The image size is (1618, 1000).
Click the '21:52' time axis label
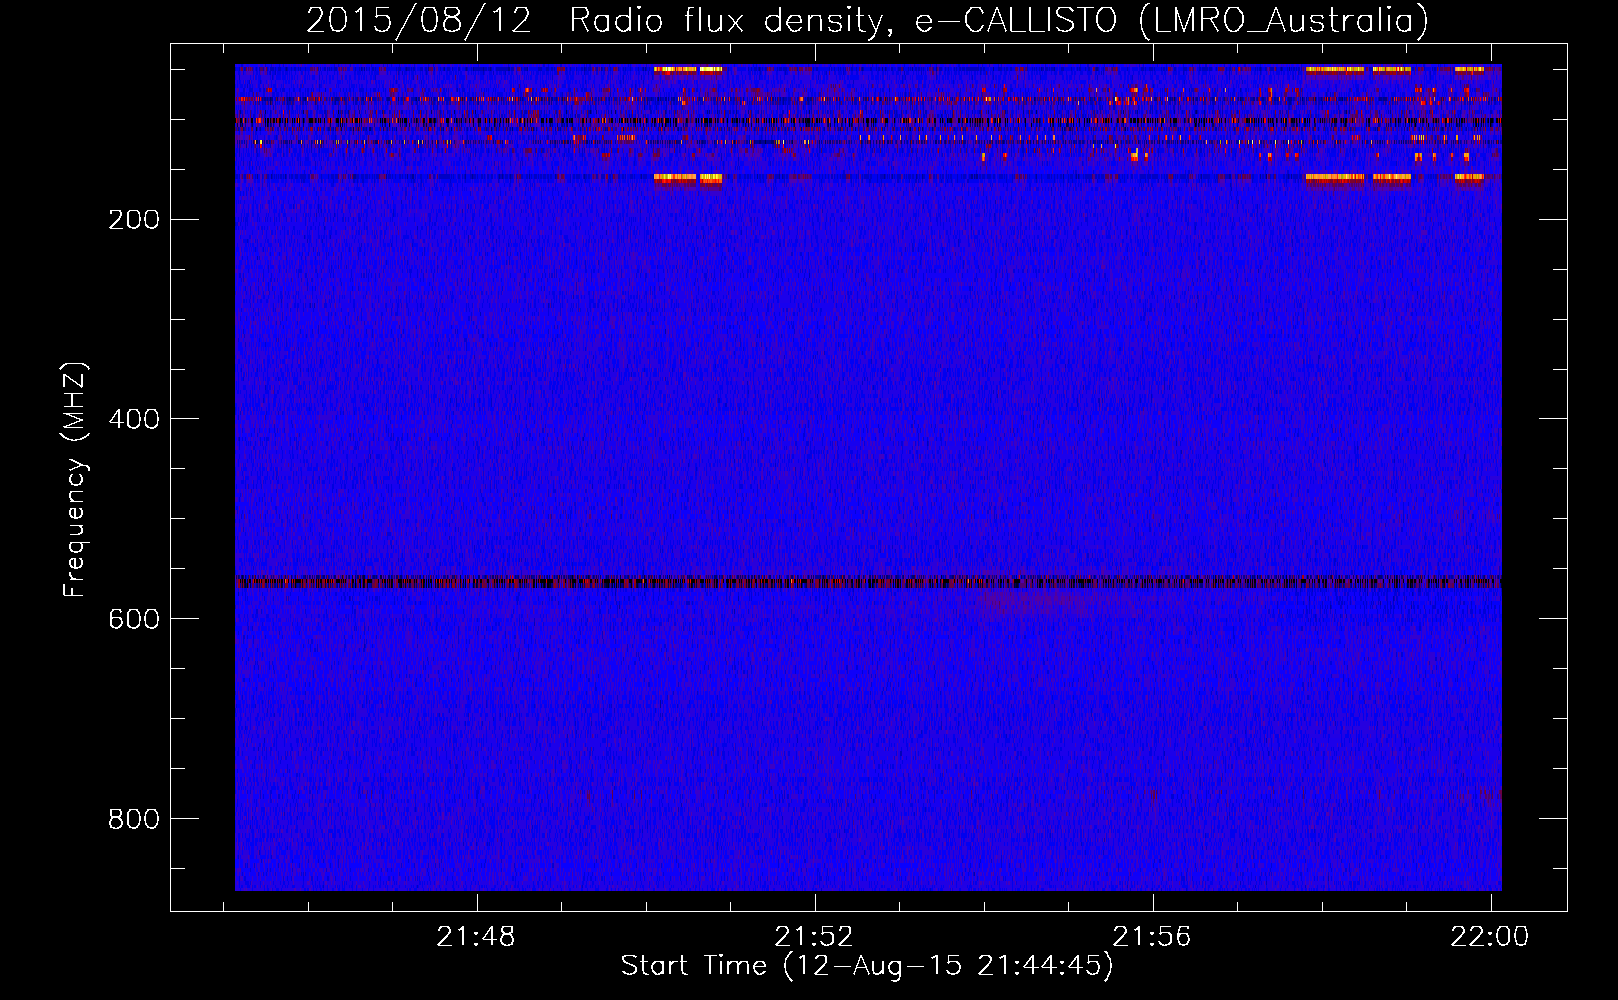point(814,937)
